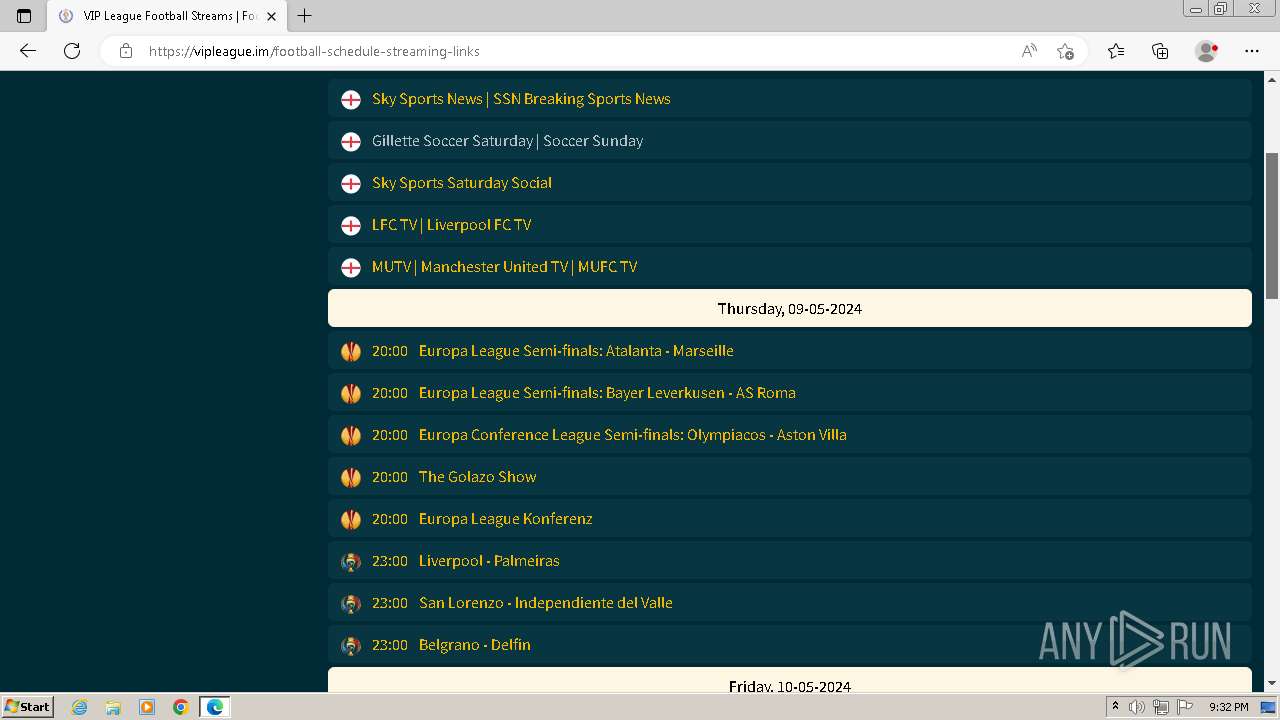Open media player from the taskbar

click(147, 707)
